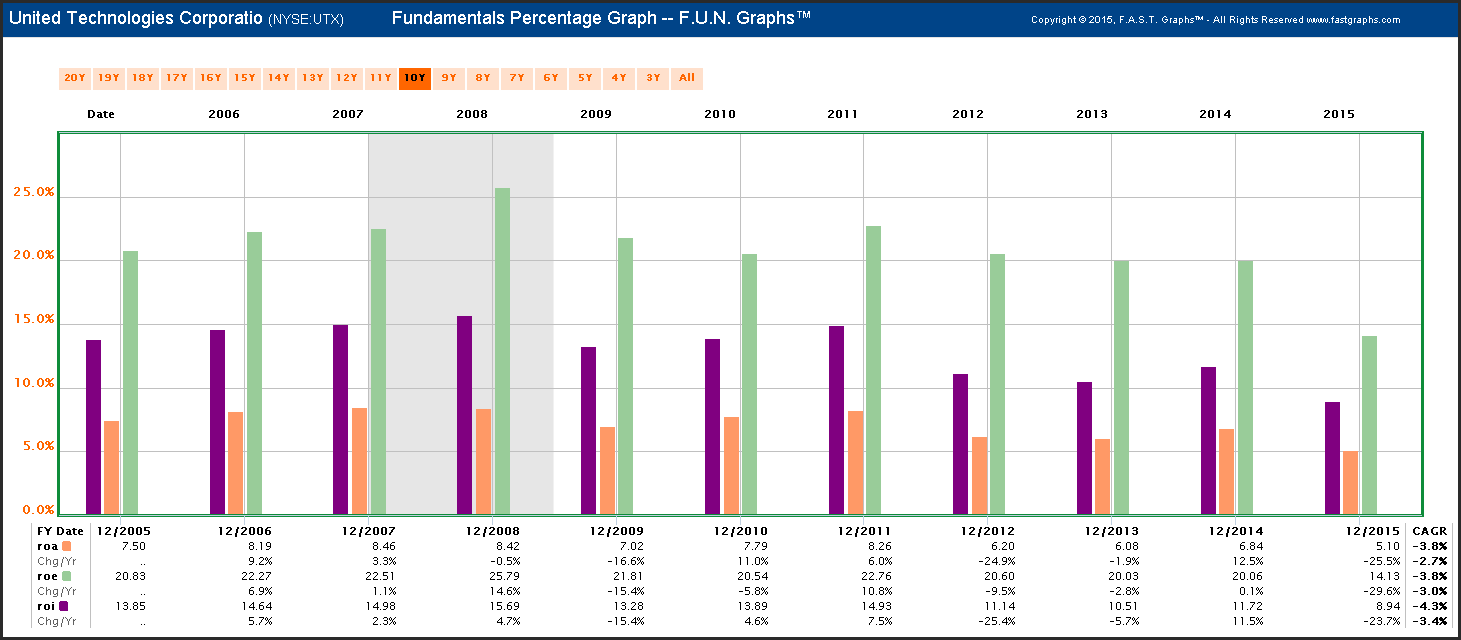Image resolution: width=1461 pixels, height=640 pixels.
Task: Pick the 12Y time range
Action: tap(347, 78)
